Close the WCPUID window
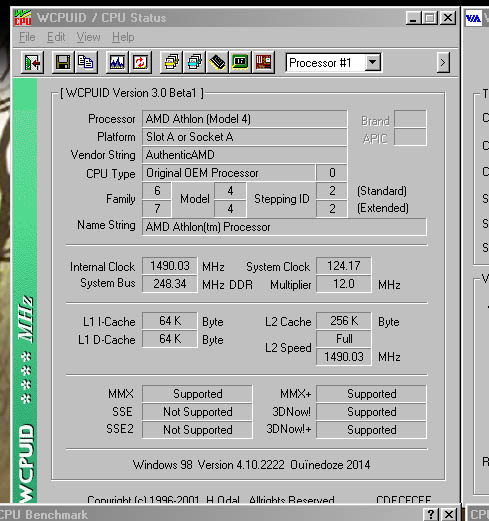 tap(448, 18)
